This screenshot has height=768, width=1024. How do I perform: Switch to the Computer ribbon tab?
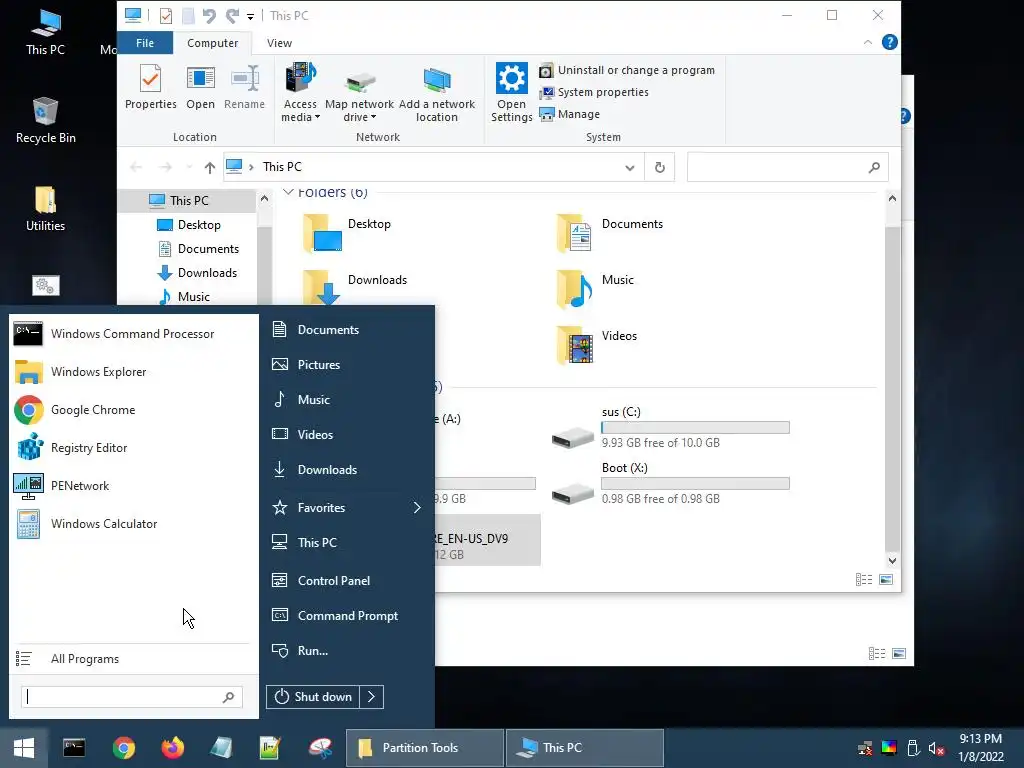[x=212, y=43]
